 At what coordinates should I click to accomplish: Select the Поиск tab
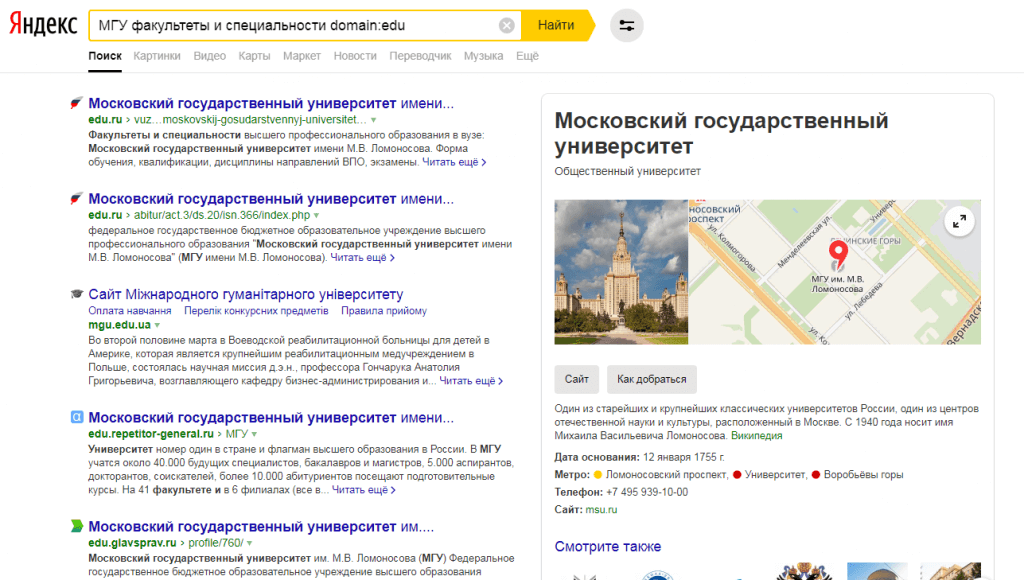(105, 56)
